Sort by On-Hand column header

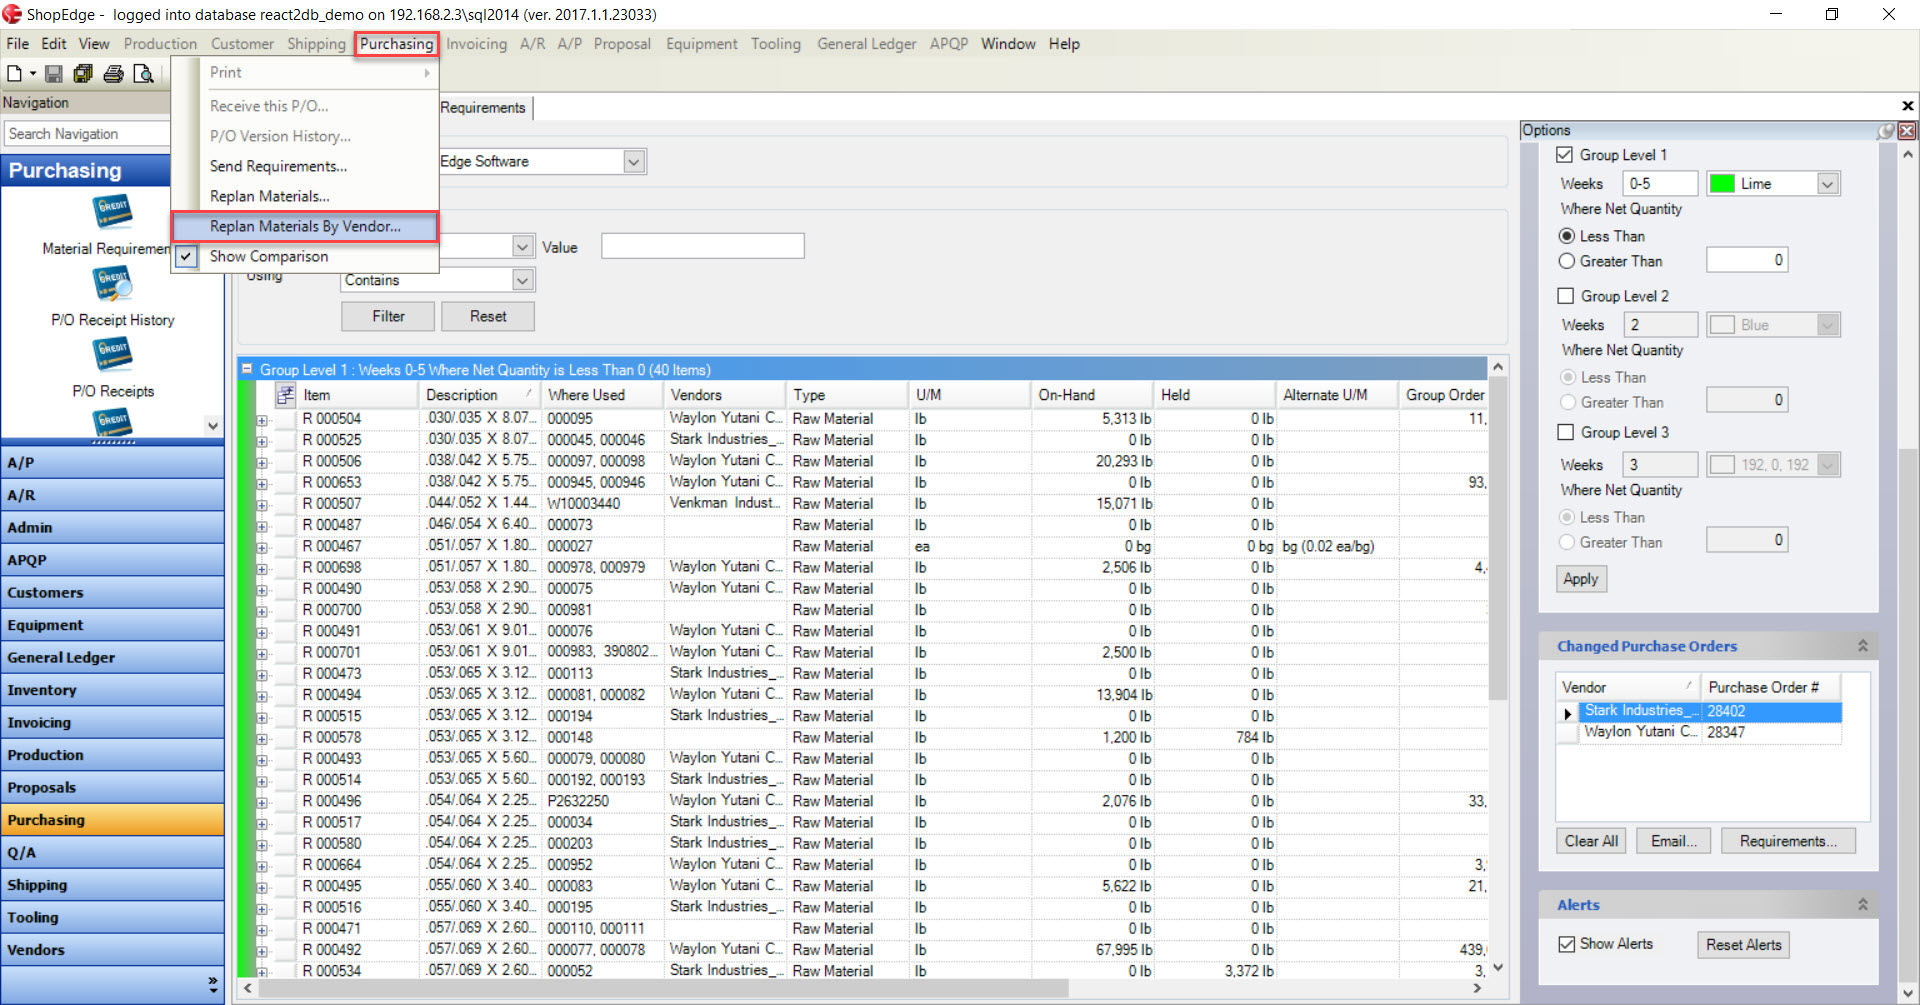(1091, 395)
